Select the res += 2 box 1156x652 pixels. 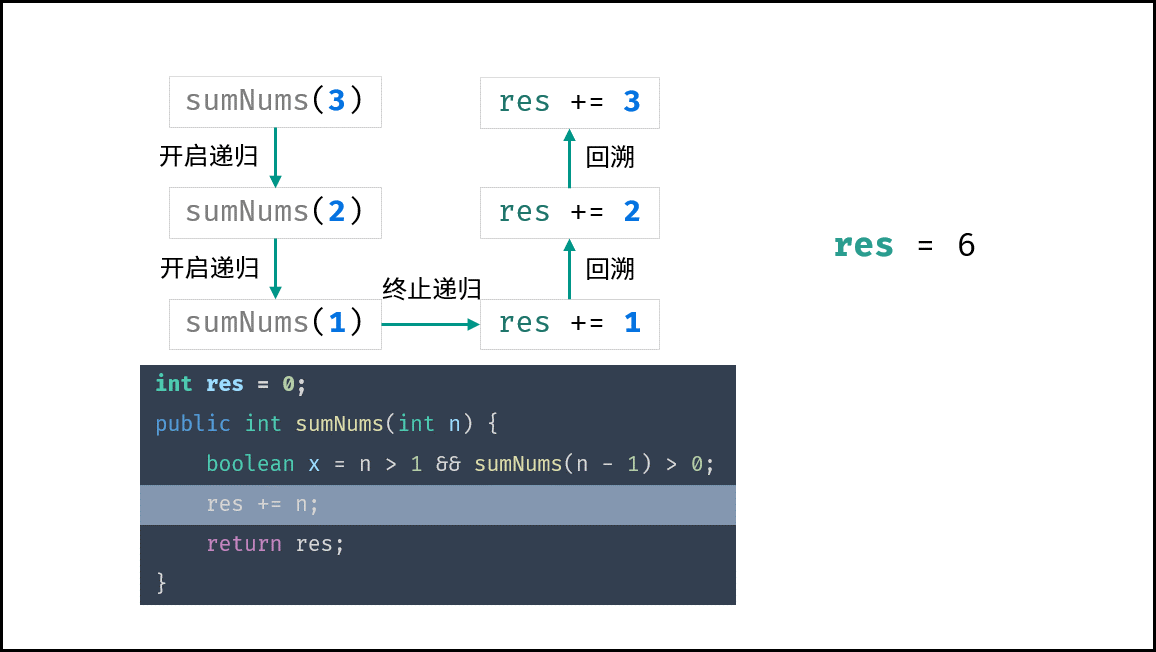(x=570, y=212)
